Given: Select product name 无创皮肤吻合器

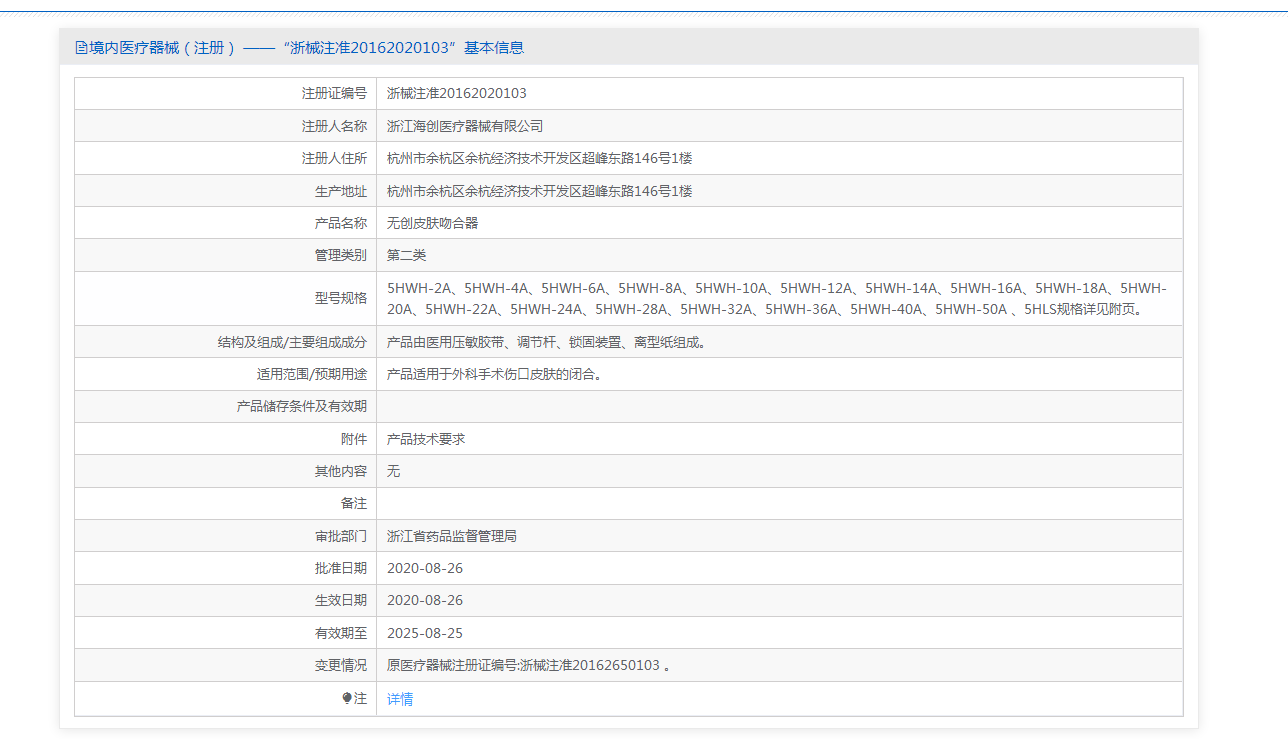Looking at the screenshot, I should point(433,223).
